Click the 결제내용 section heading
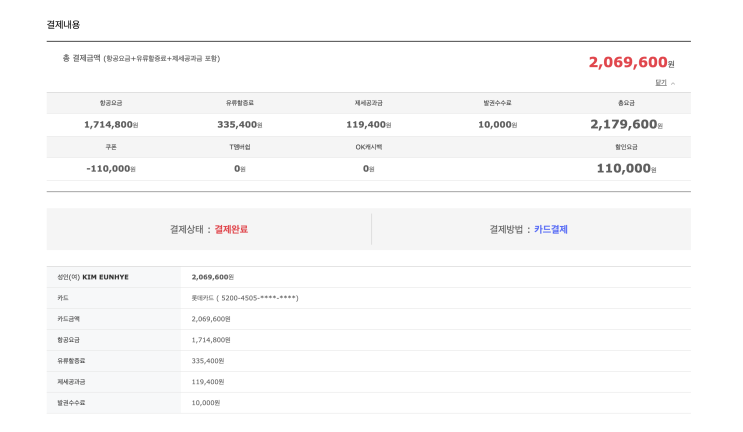This screenshot has height=432, width=743. tap(63, 25)
